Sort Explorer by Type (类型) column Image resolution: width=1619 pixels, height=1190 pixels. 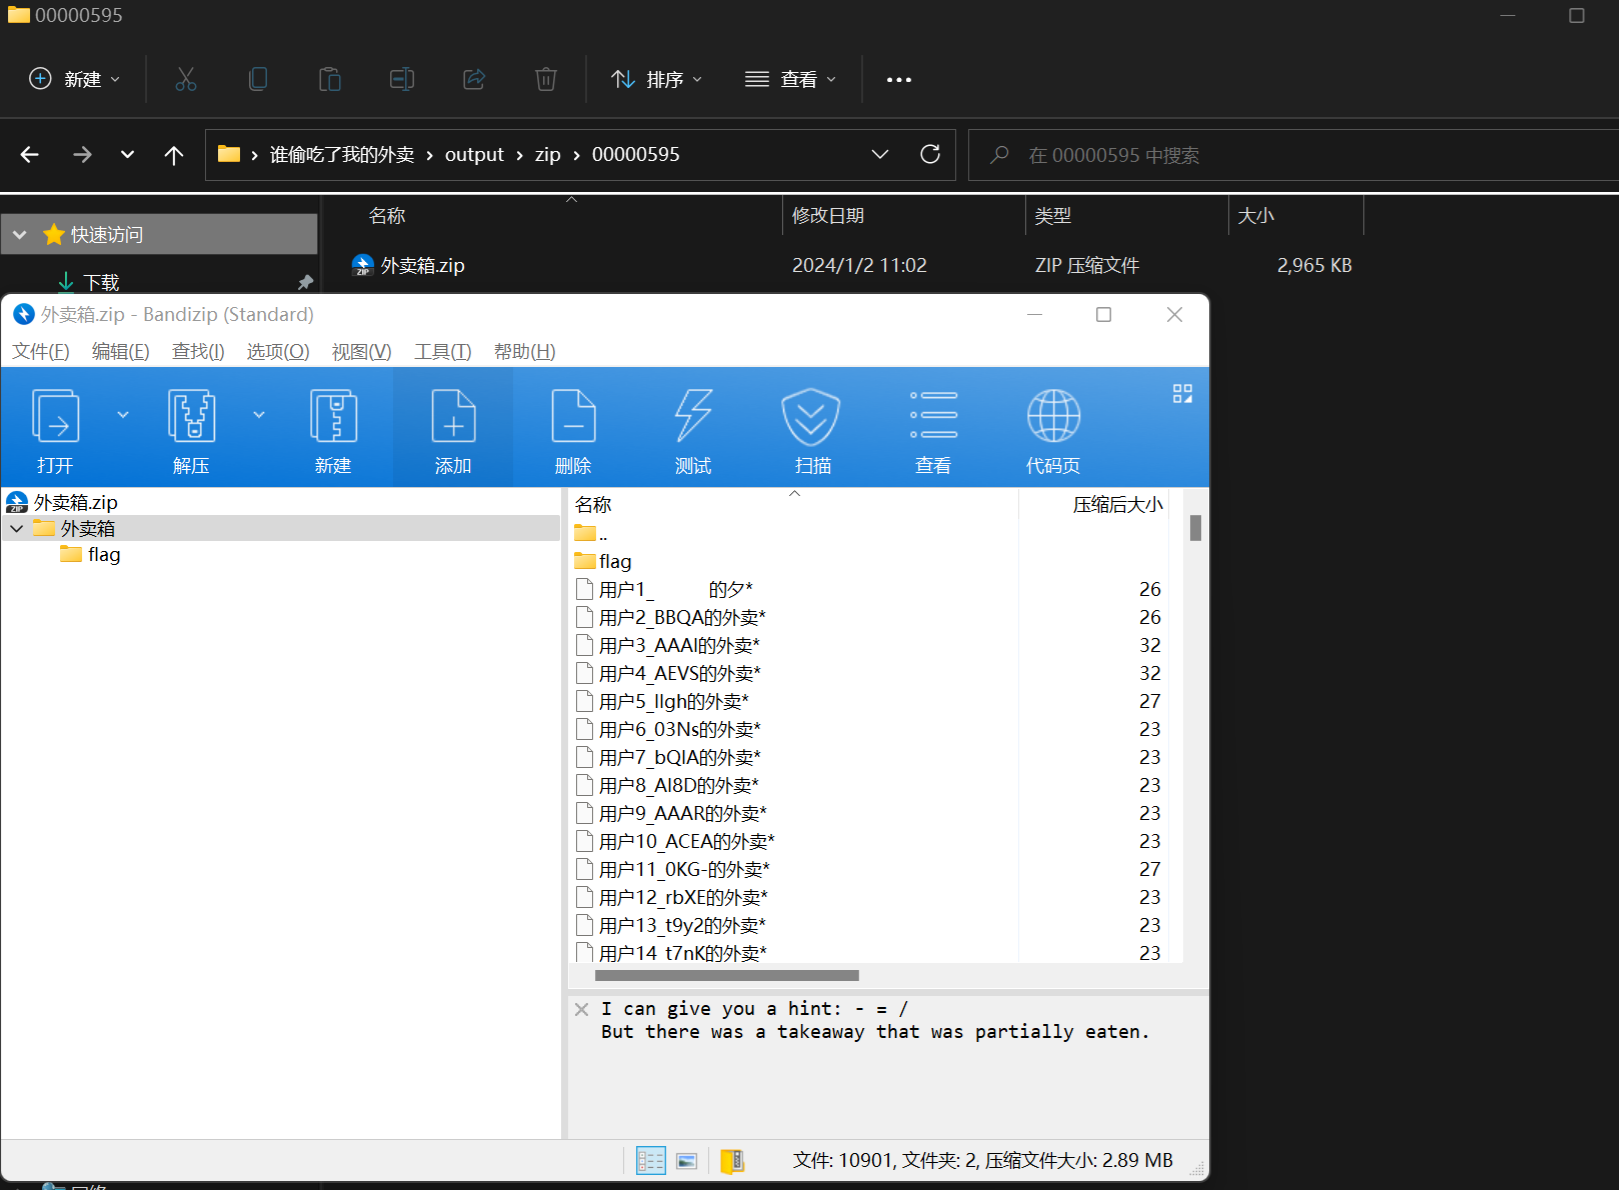(x=1053, y=216)
